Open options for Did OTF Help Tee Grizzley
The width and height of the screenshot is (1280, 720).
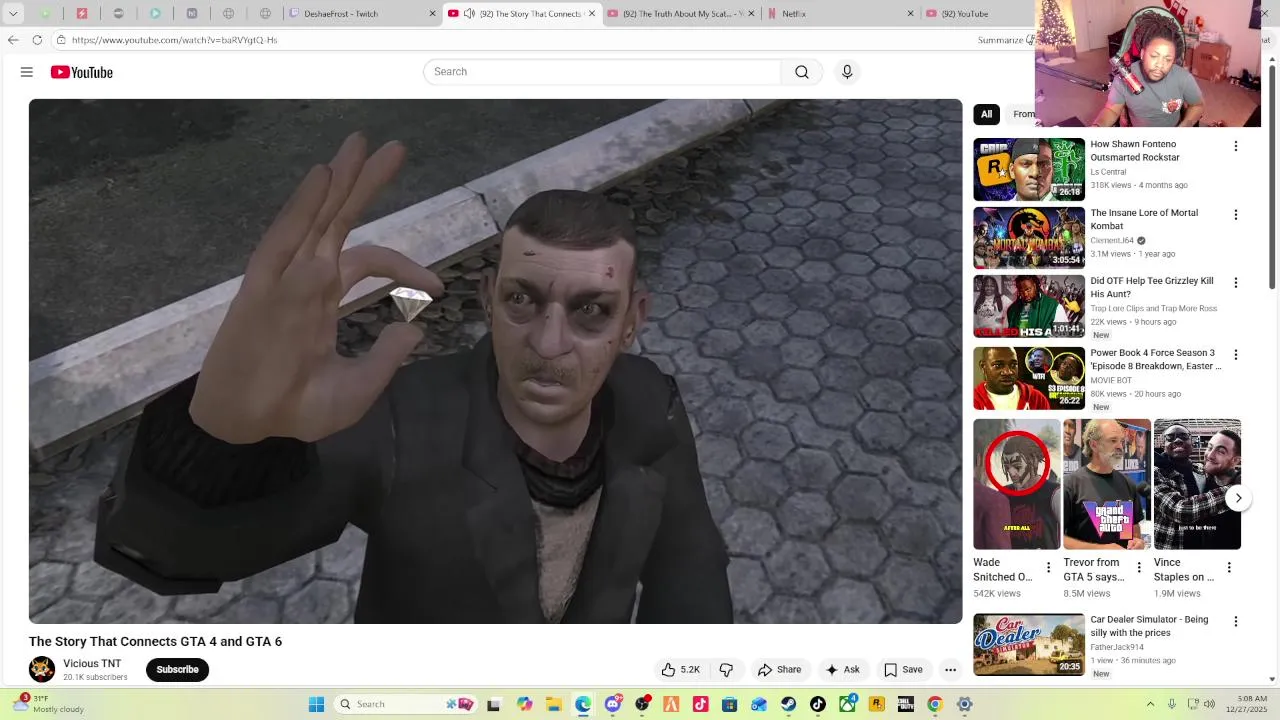[1236, 283]
